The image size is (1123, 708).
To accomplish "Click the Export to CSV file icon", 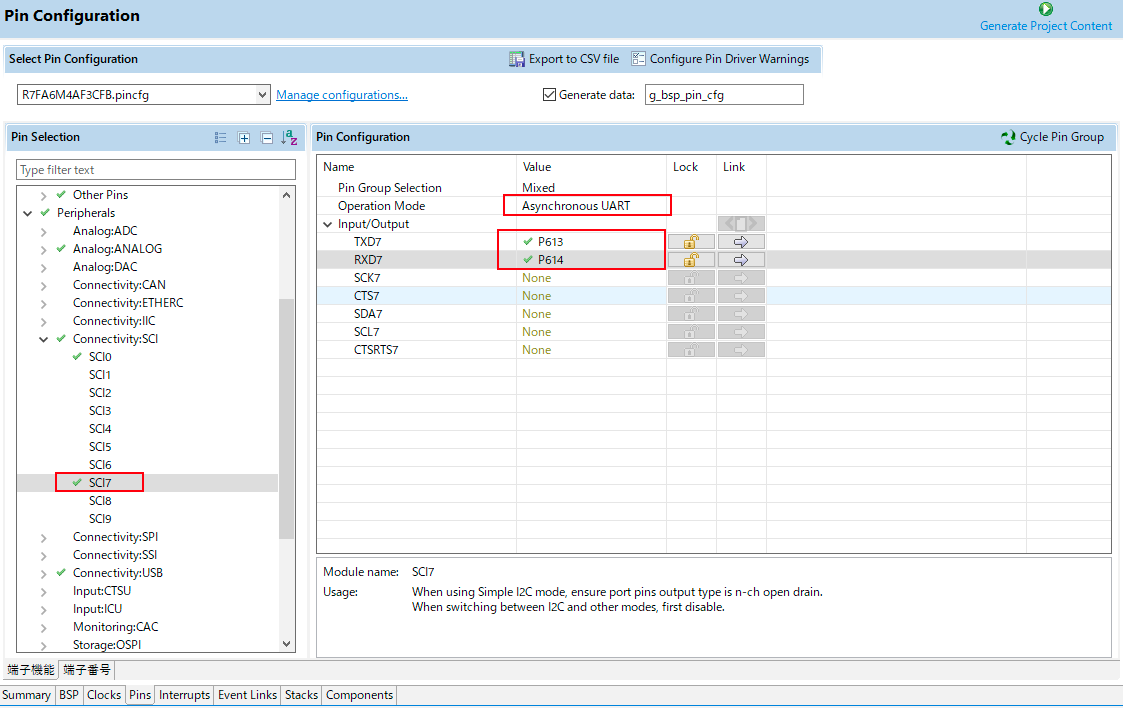I will [517, 59].
